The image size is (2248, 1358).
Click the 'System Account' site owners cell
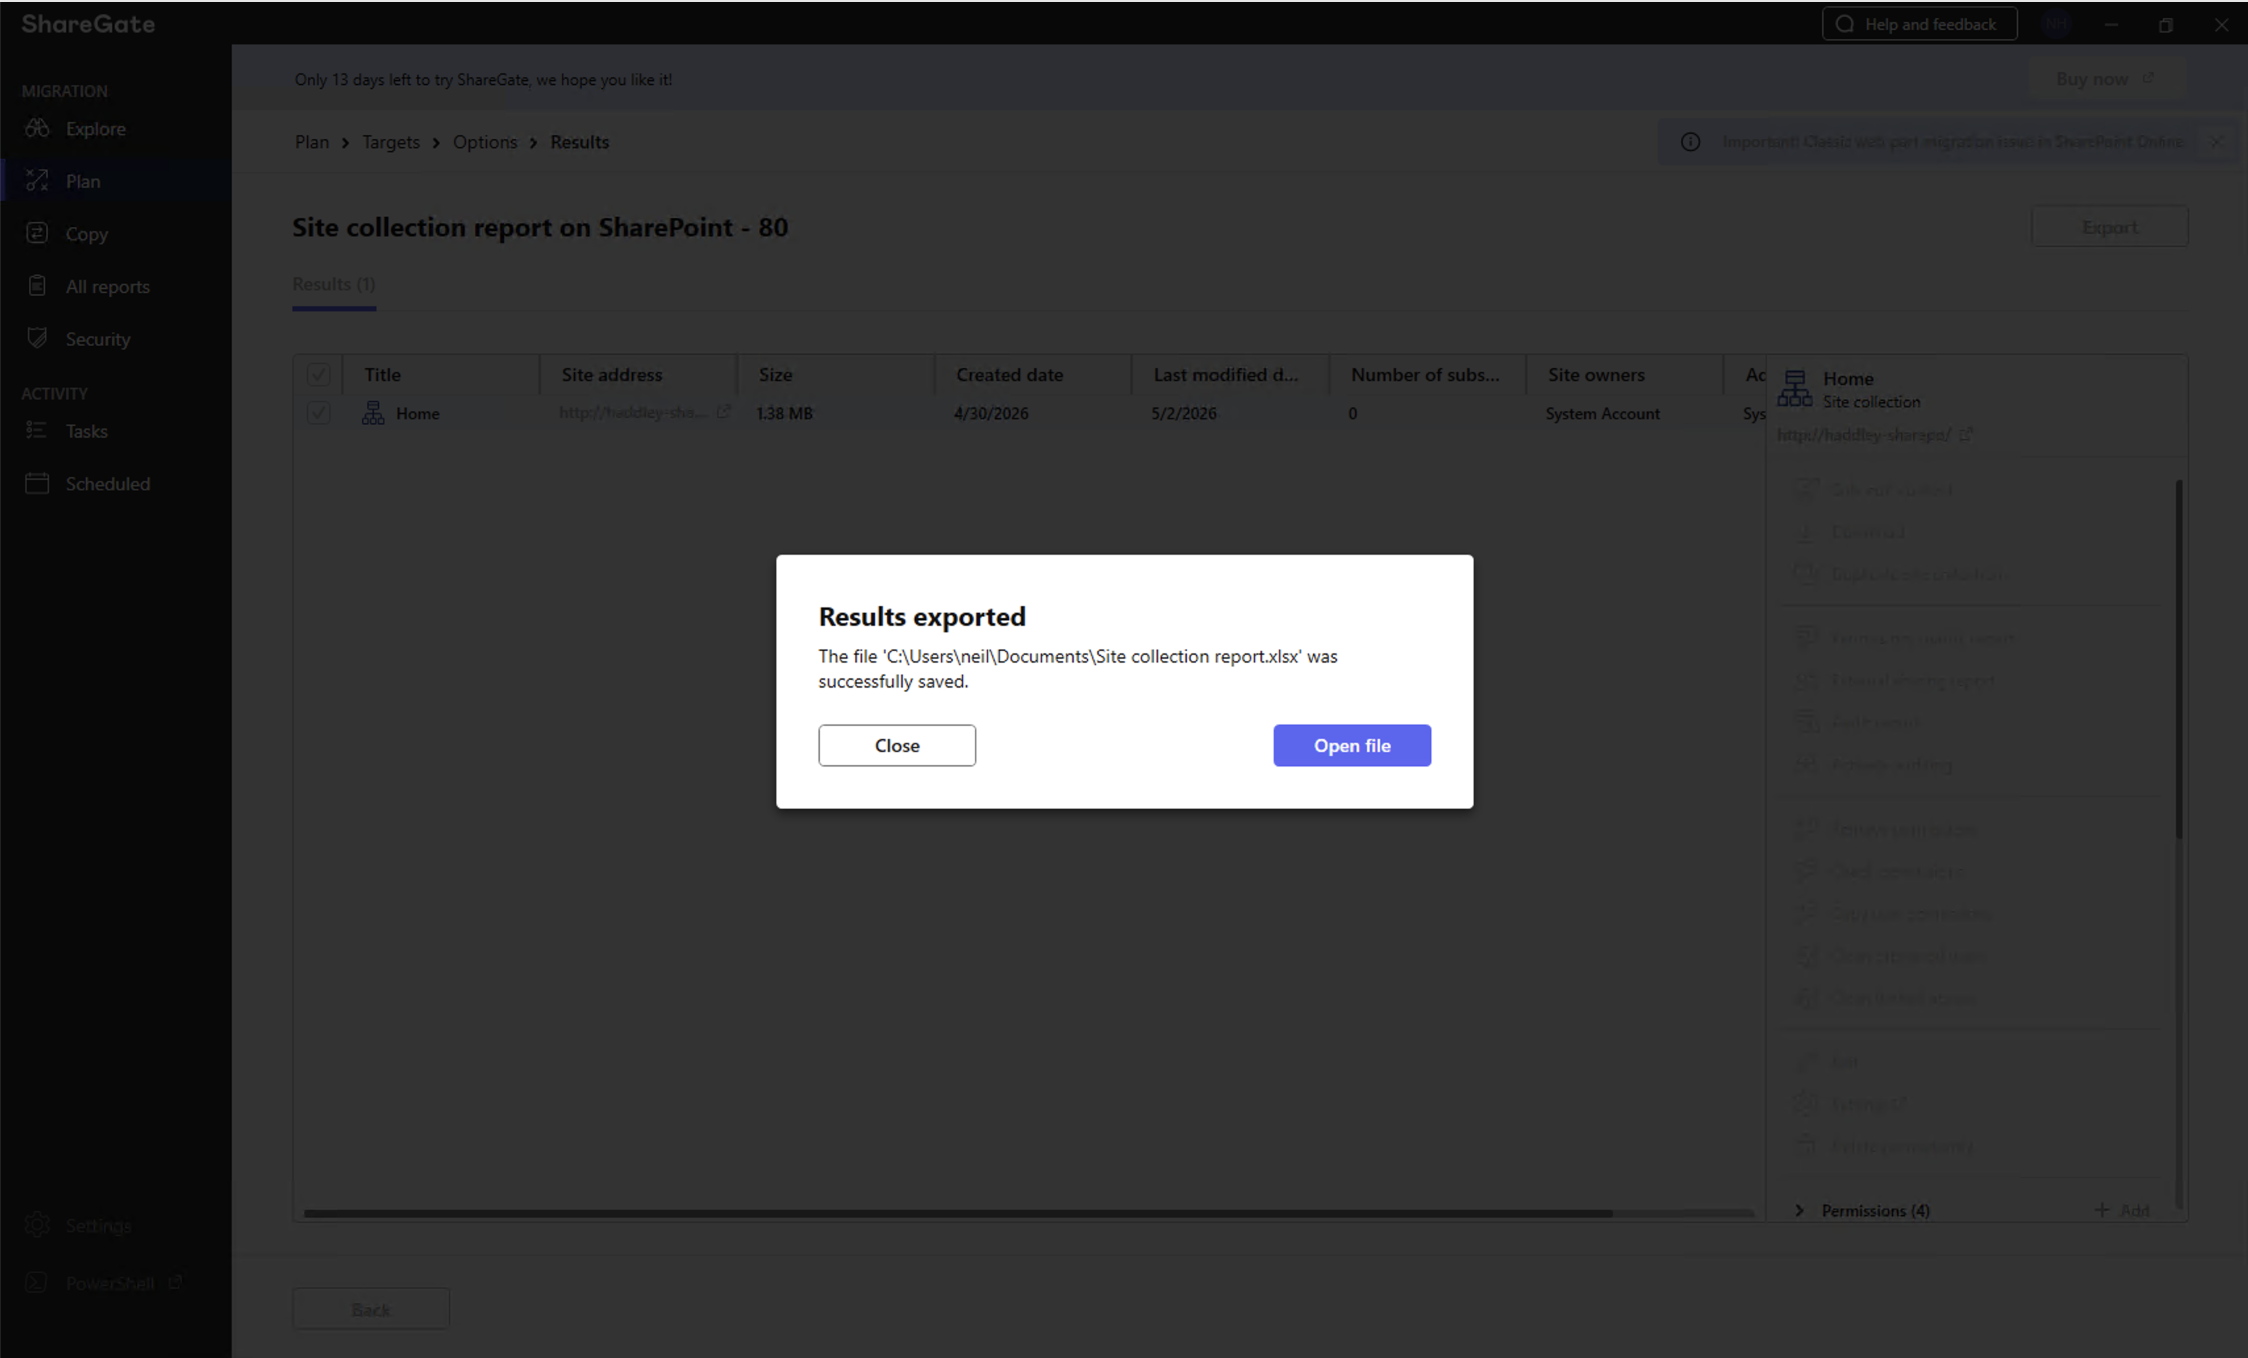1603,413
